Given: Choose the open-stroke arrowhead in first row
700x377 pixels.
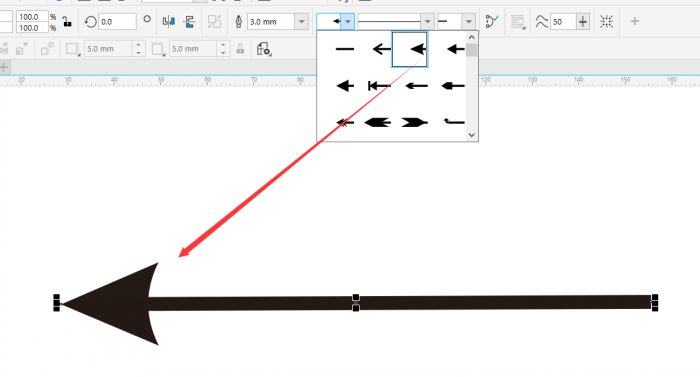Looking at the screenshot, I should pos(382,49).
